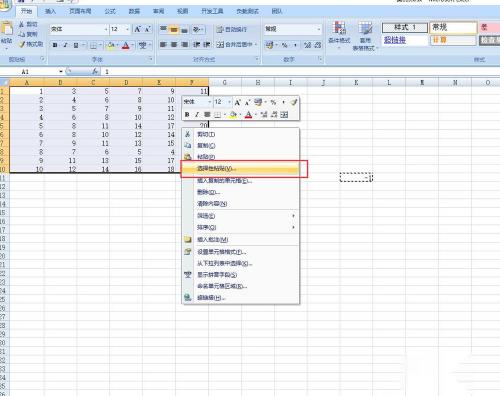Toggle Bold in the ribbon font group
The height and width of the screenshot is (396, 500).
pyautogui.click(x=55, y=45)
